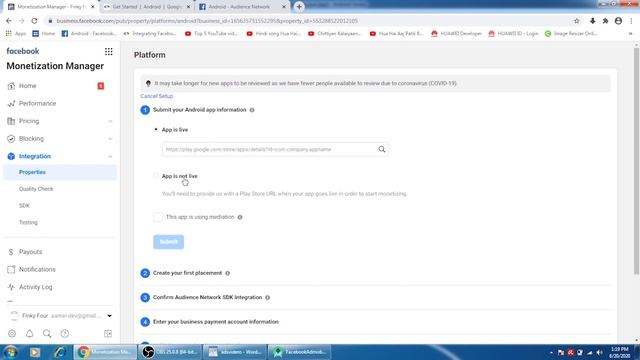This screenshot has width=640, height=360.
Task: Open the Windows Start button
Action: coord(10,352)
